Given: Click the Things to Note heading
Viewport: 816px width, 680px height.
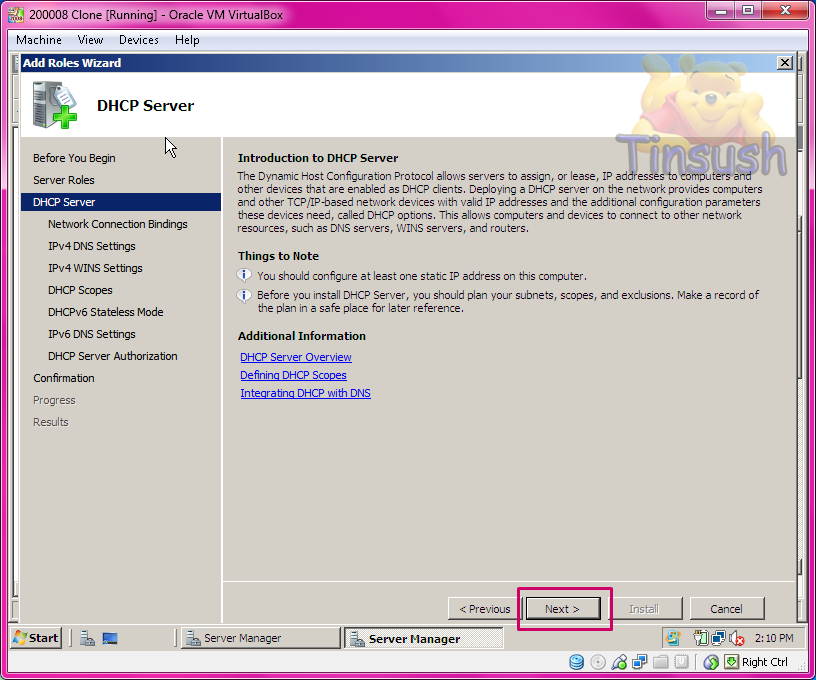Looking at the screenshot, I should (278, 256).
